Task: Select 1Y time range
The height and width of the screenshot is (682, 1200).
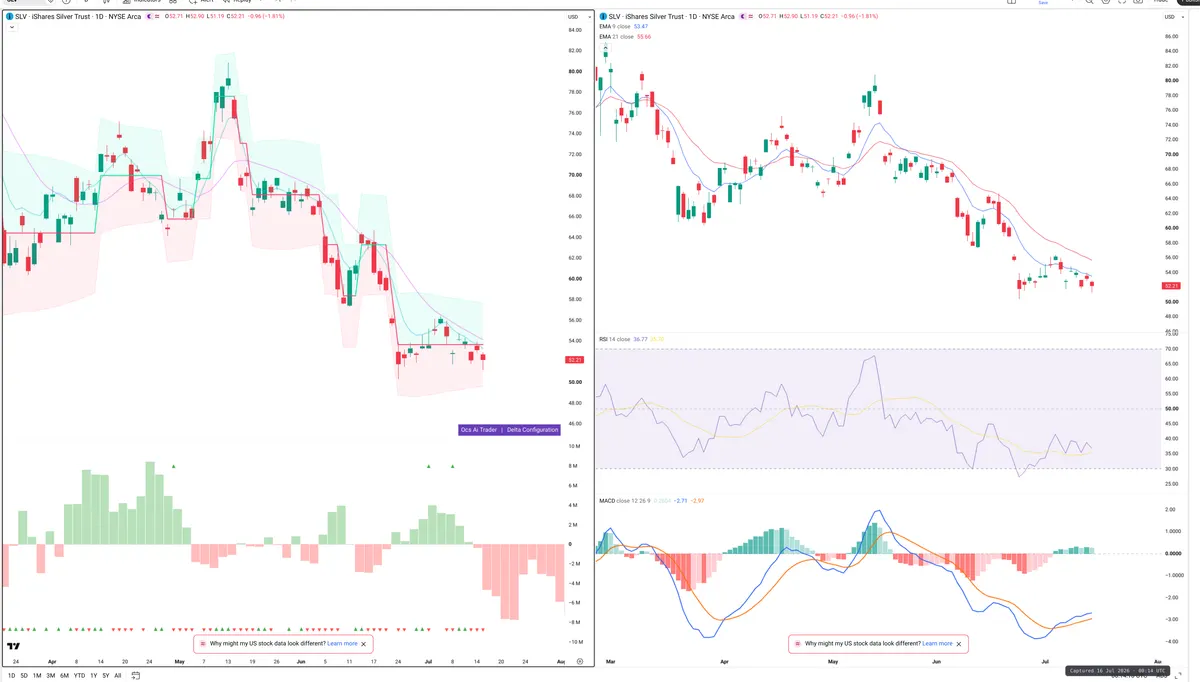Action: pyautogui.click(x=94, y=675)
